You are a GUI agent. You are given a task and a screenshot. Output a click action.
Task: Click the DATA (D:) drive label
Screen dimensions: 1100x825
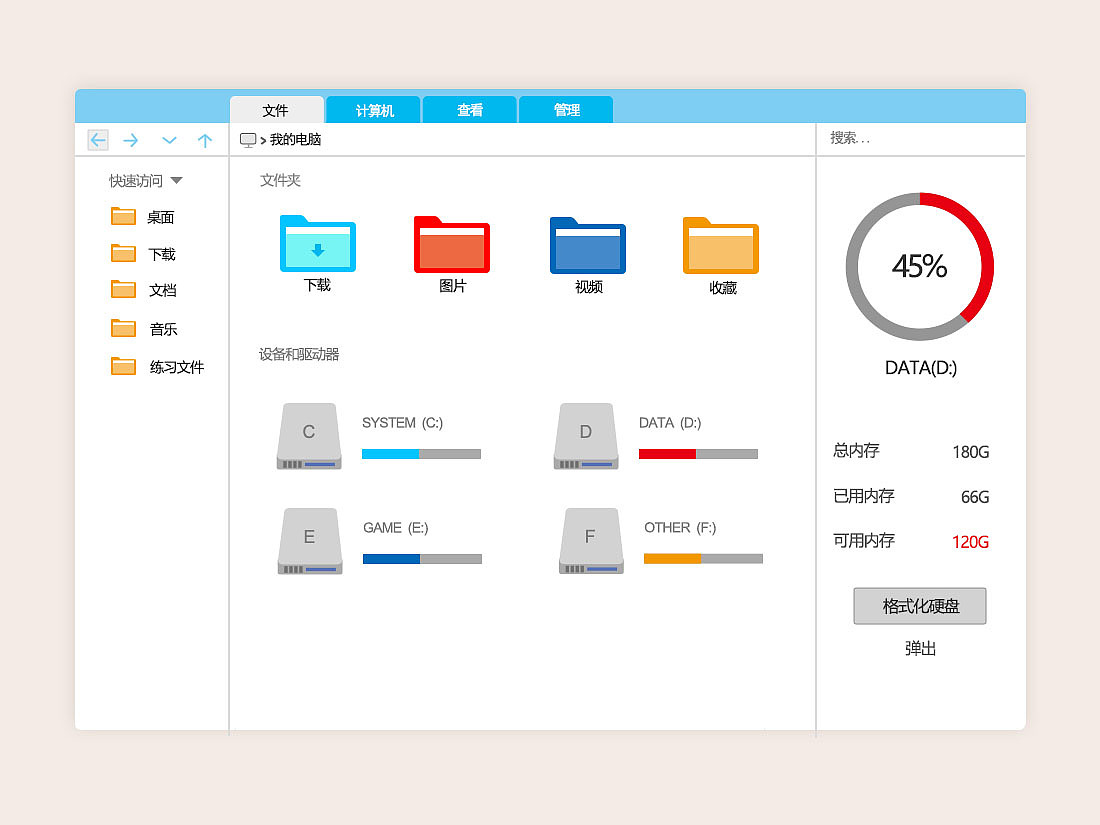(x=670, y=423)
